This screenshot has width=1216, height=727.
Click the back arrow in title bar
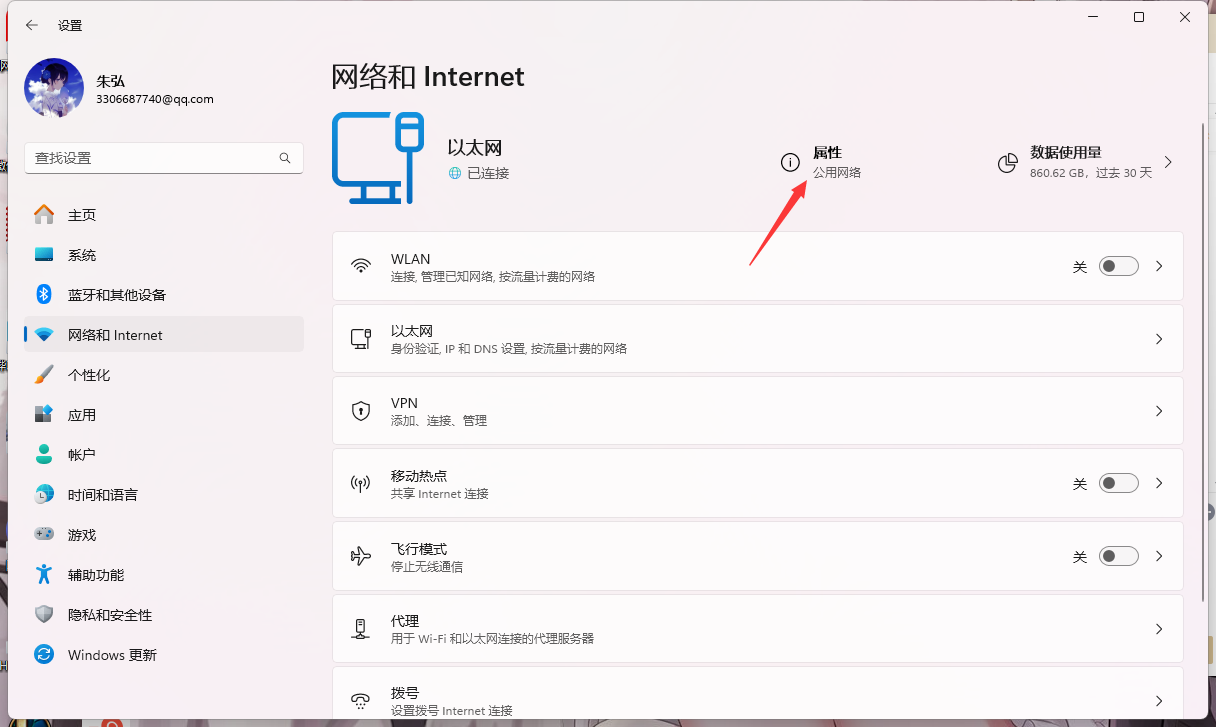[31, 25]
